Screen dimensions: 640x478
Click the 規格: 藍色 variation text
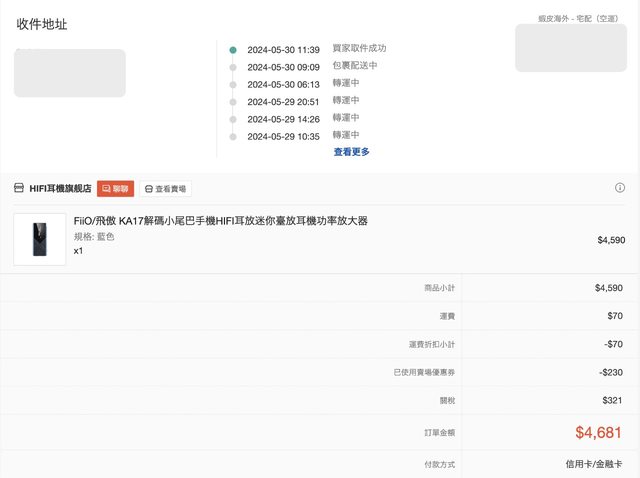pyautogui.click(x=94, y=237)
